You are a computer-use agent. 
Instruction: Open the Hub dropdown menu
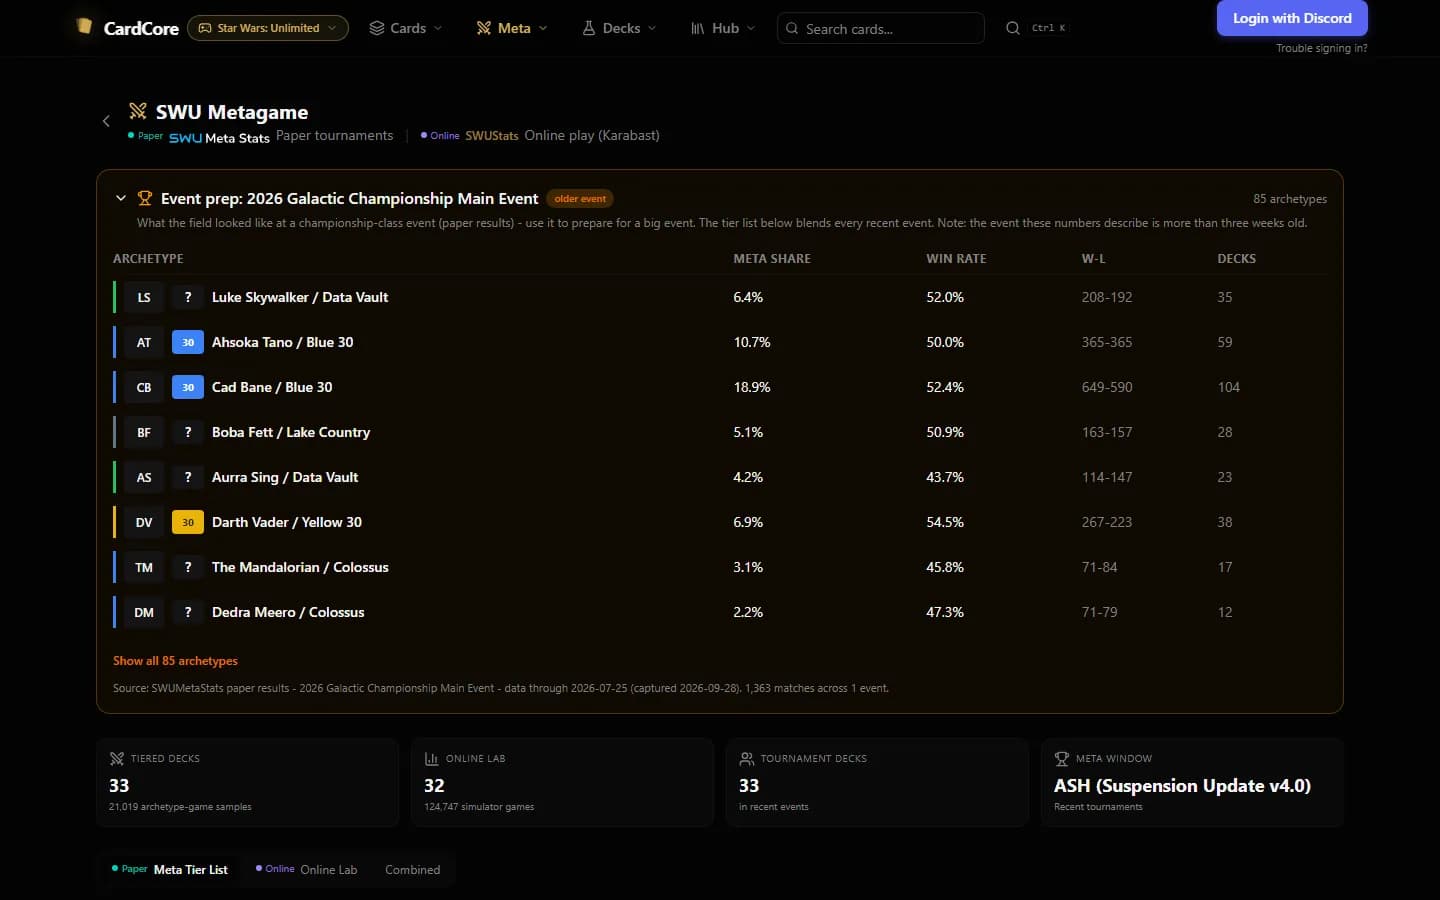[x=723, y=28]
